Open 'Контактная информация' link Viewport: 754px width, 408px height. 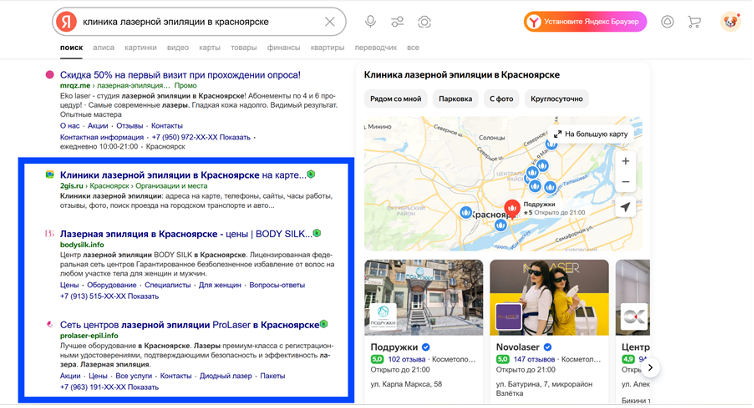101,137
